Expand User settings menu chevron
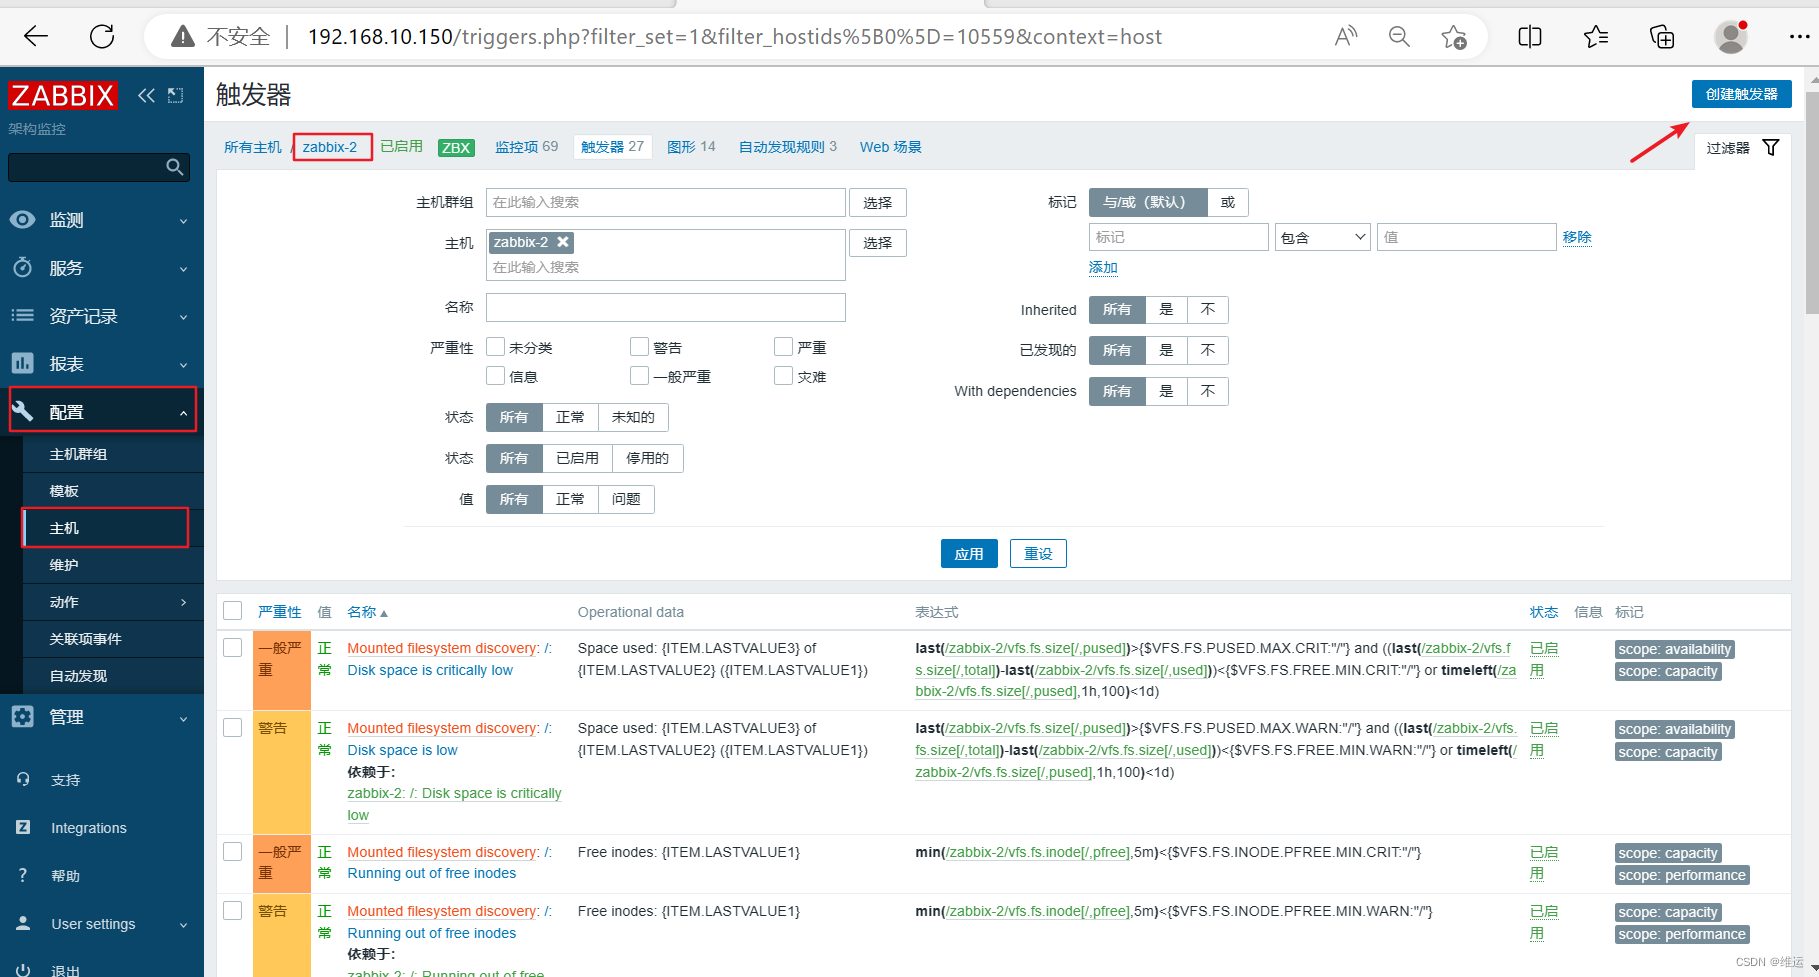This screenshot has height=977, width=1819. pyautogui.click(x=183, y=925)
